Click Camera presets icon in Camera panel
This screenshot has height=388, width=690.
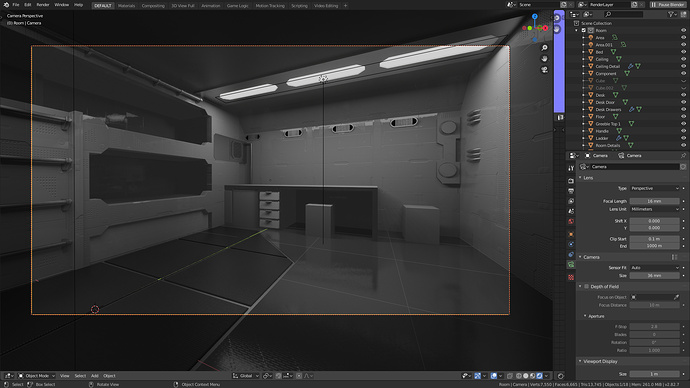point(674,257)
